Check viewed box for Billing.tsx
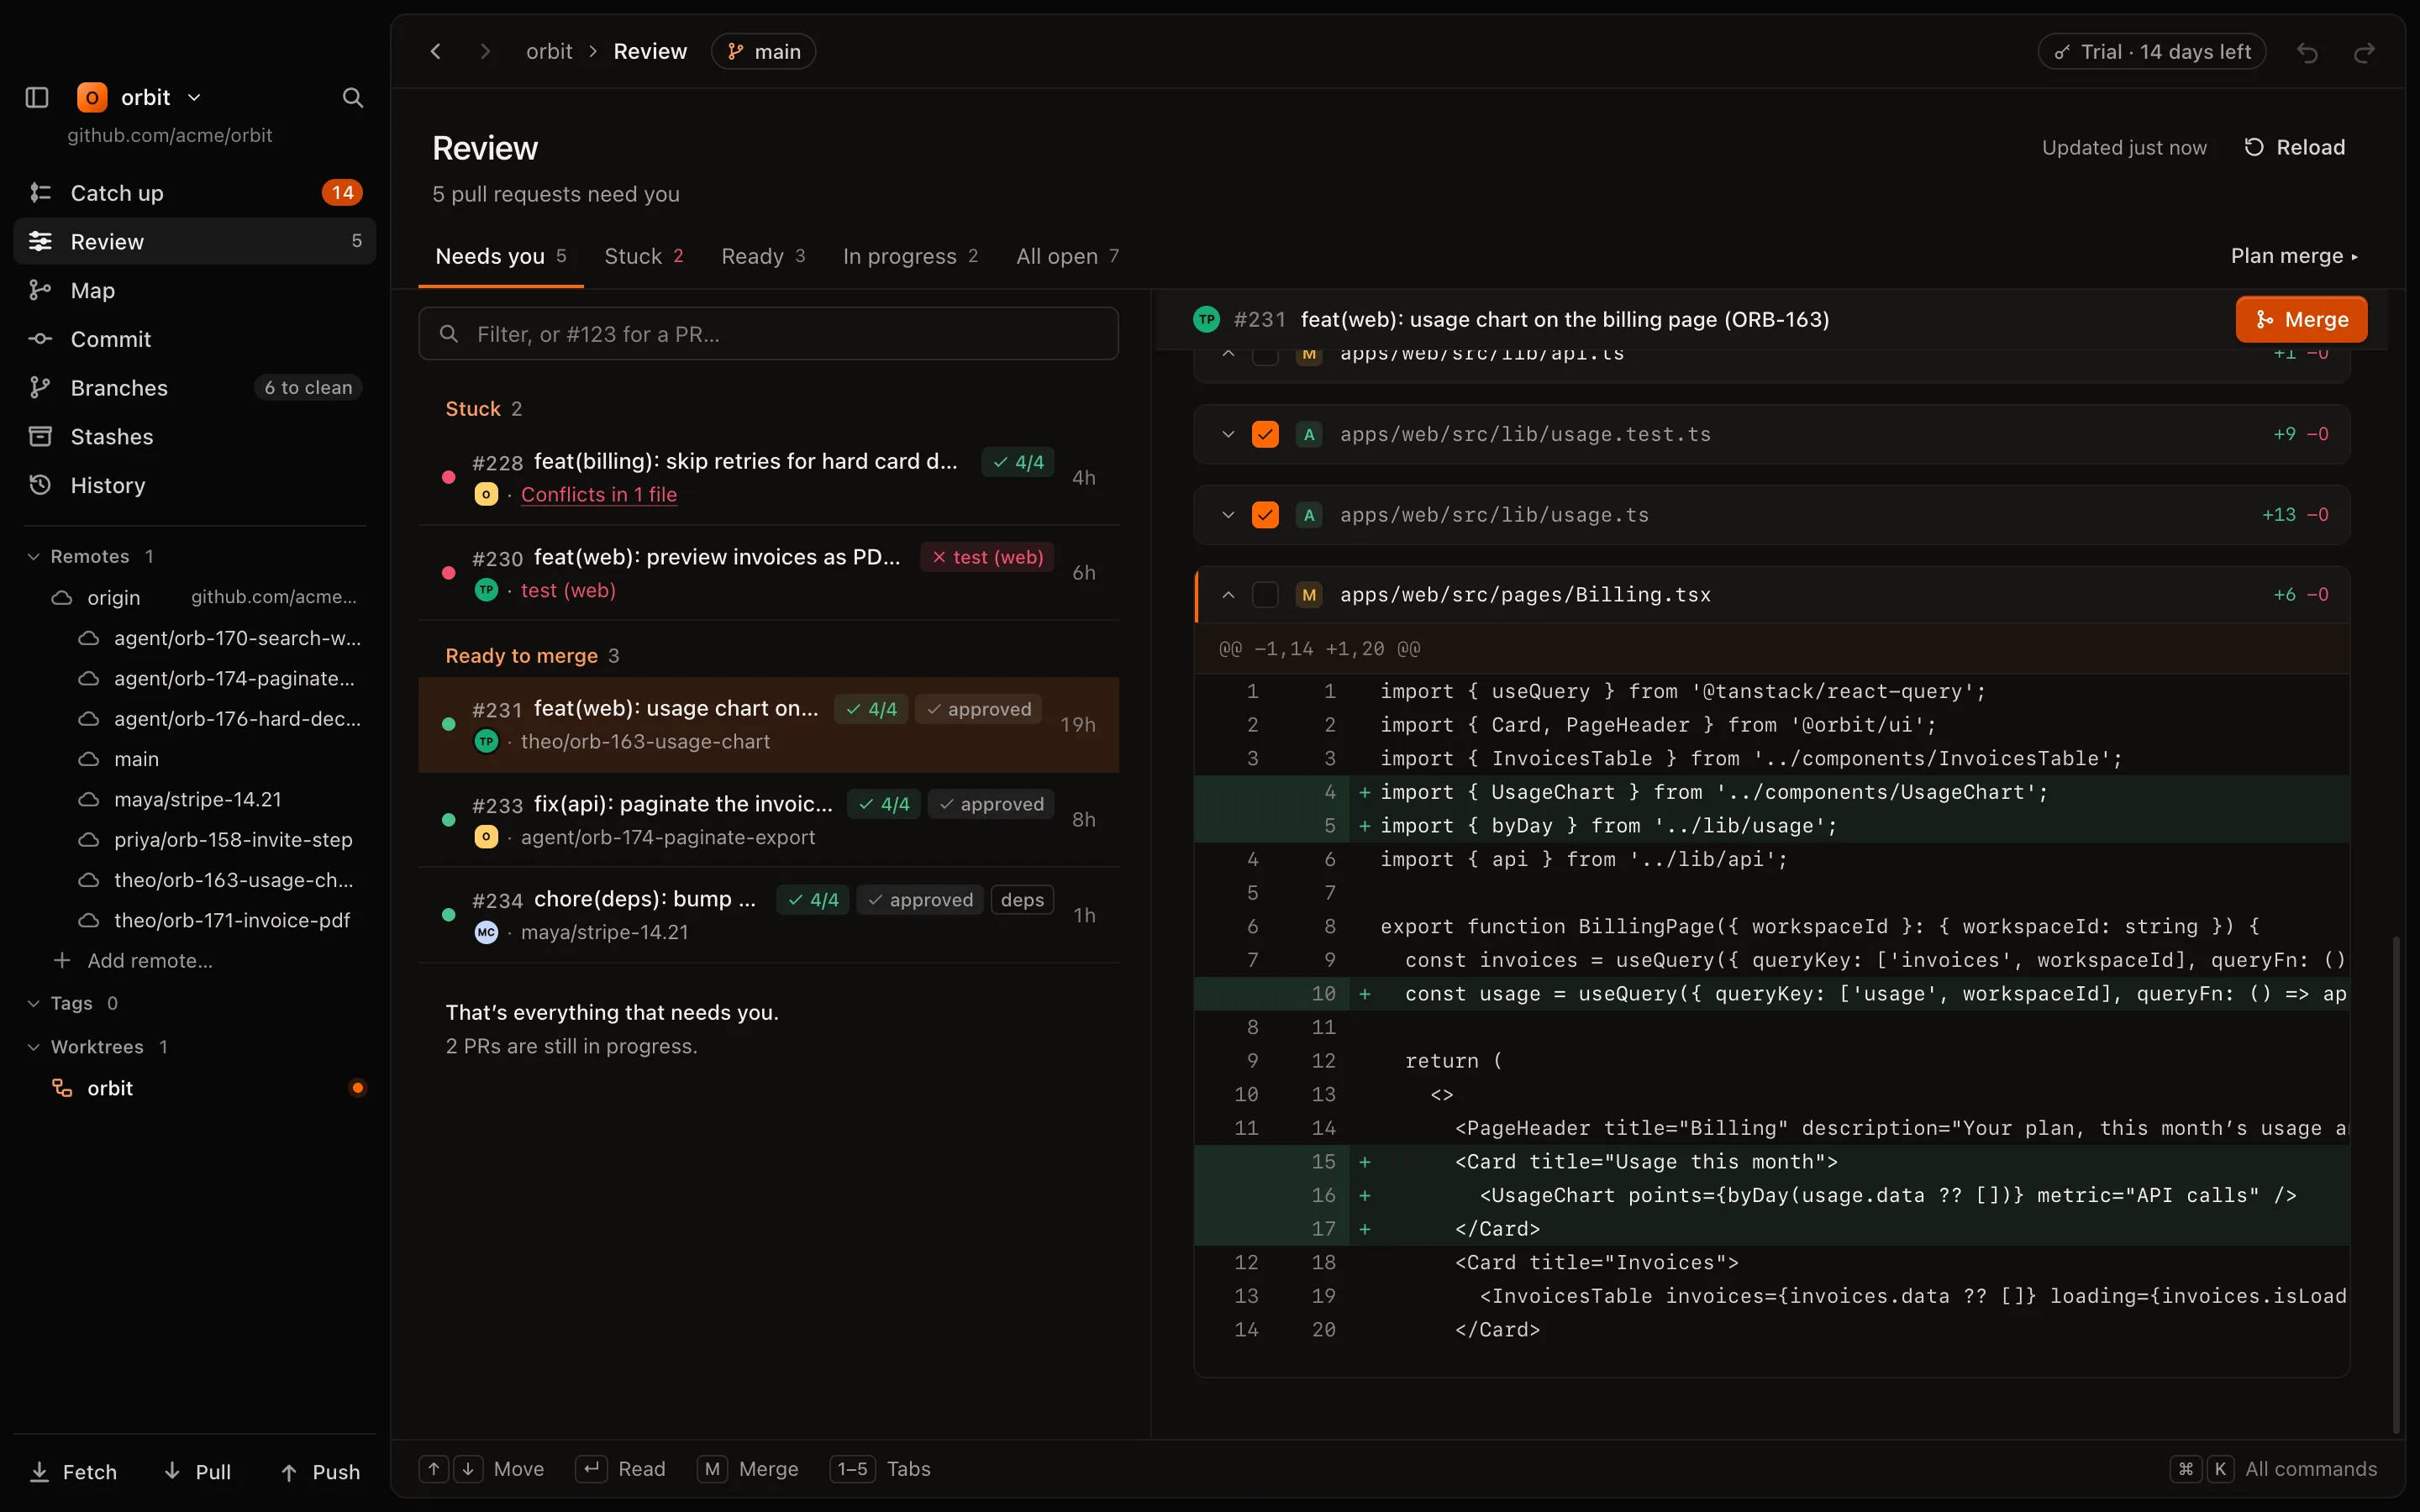This screenshot has height=1512, width=2420. [1265, 595]
